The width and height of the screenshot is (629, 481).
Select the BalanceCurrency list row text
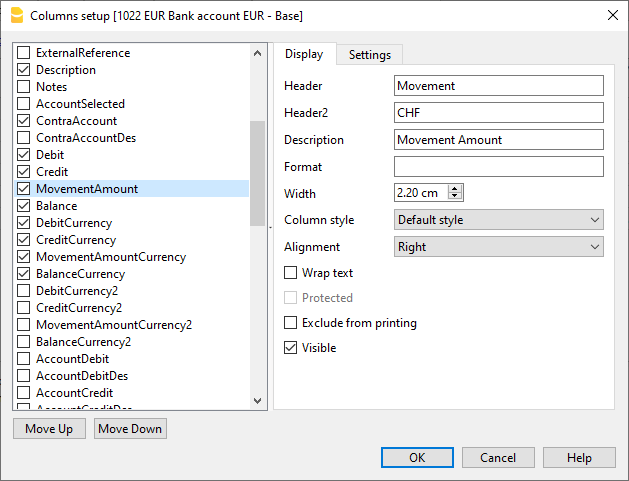pyautogui.click(x=81, y=274)
